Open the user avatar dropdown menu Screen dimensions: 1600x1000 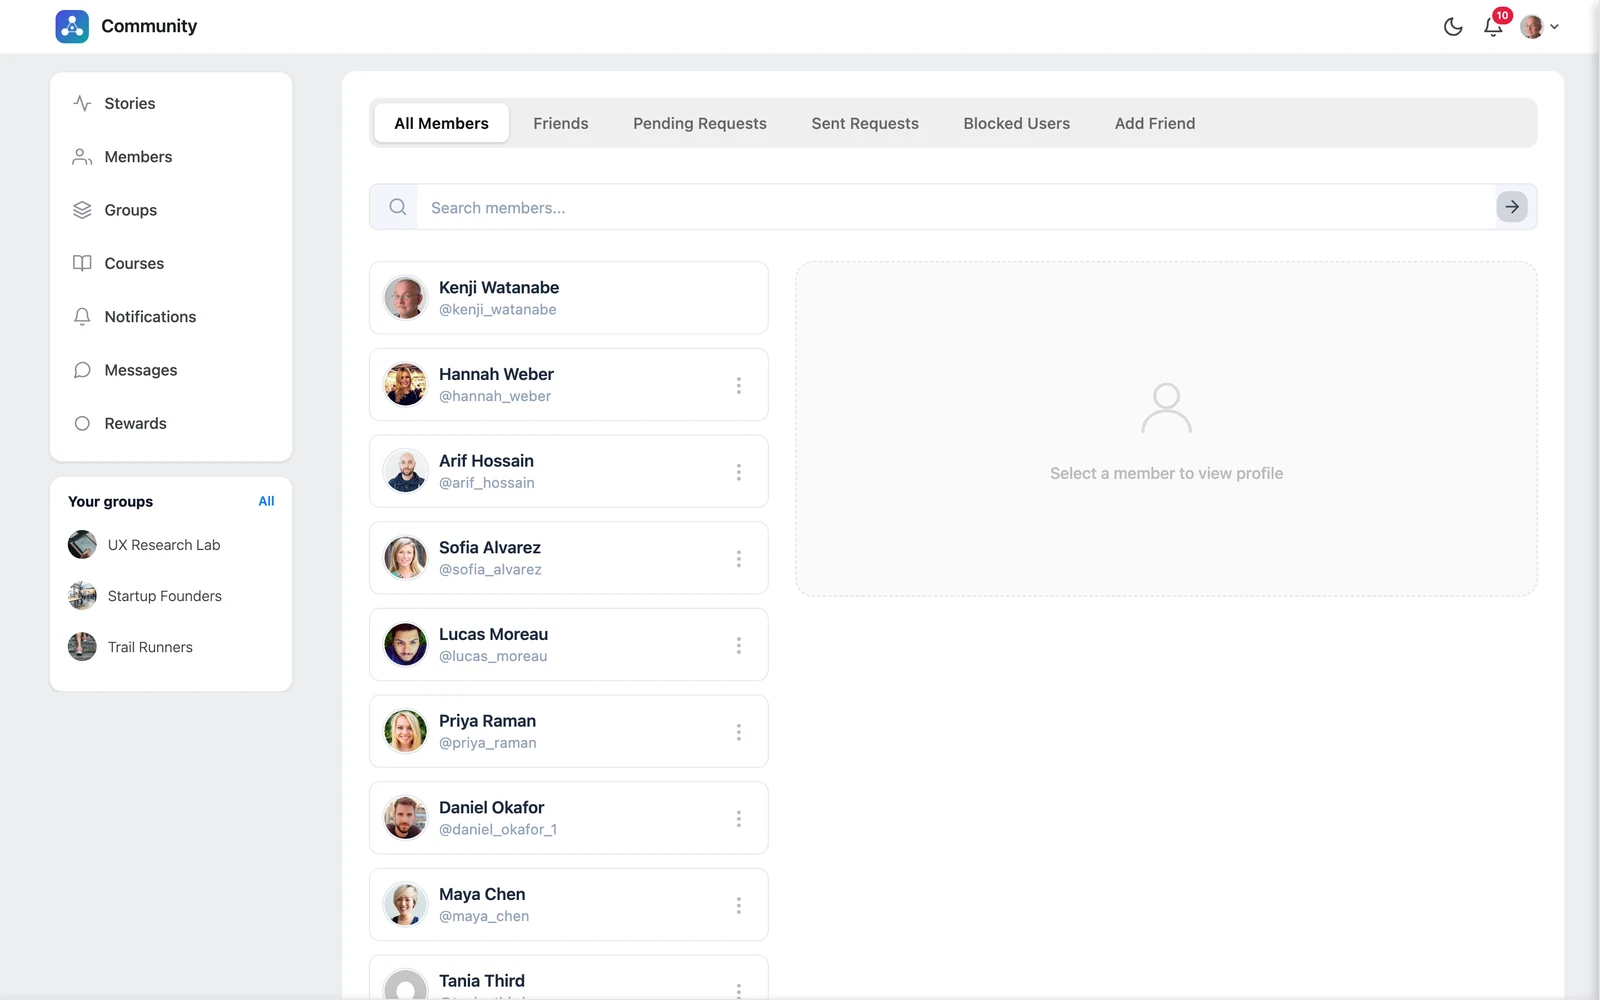click(1539, 27)
